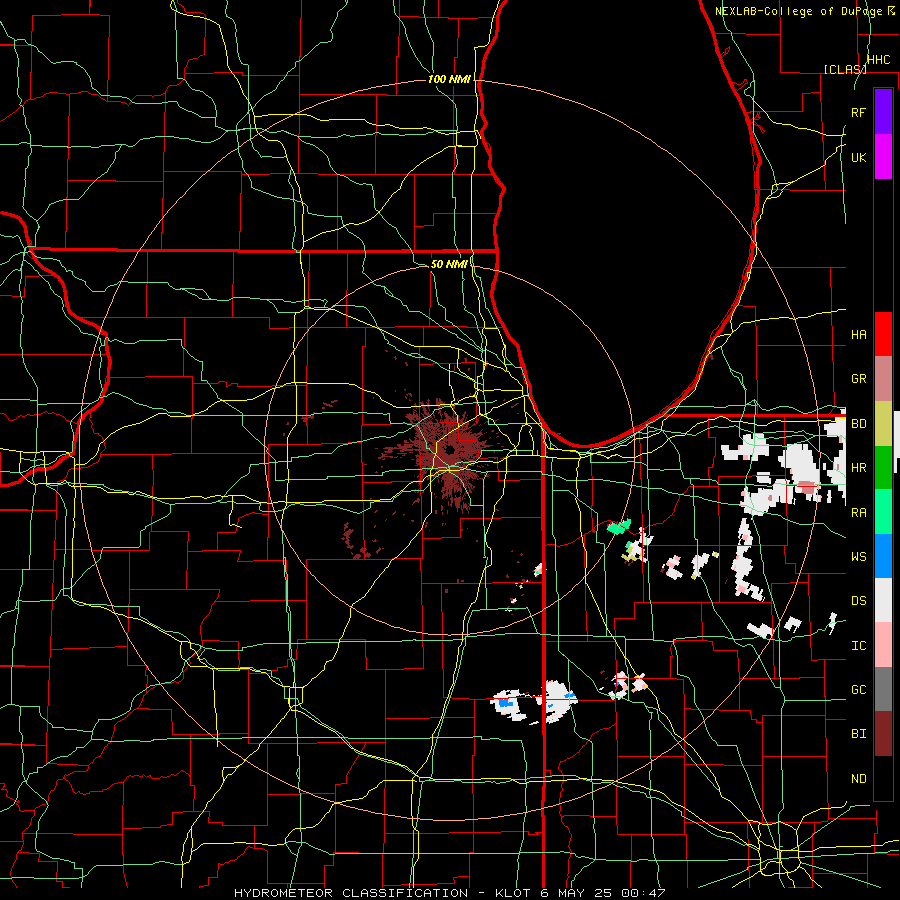Click the "GC" legend label

tap(858, 690)
